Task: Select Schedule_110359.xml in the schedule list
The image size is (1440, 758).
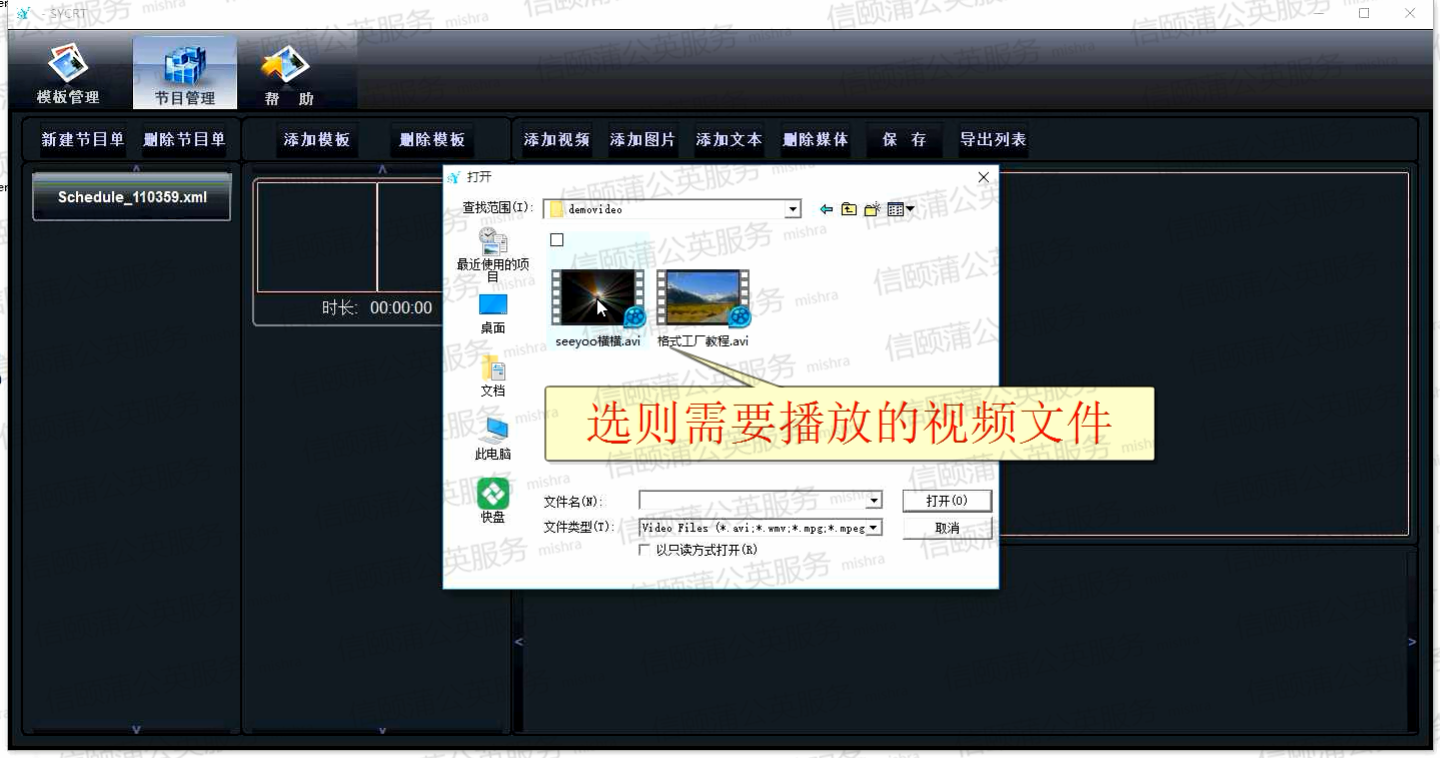Action: point(132,197)
